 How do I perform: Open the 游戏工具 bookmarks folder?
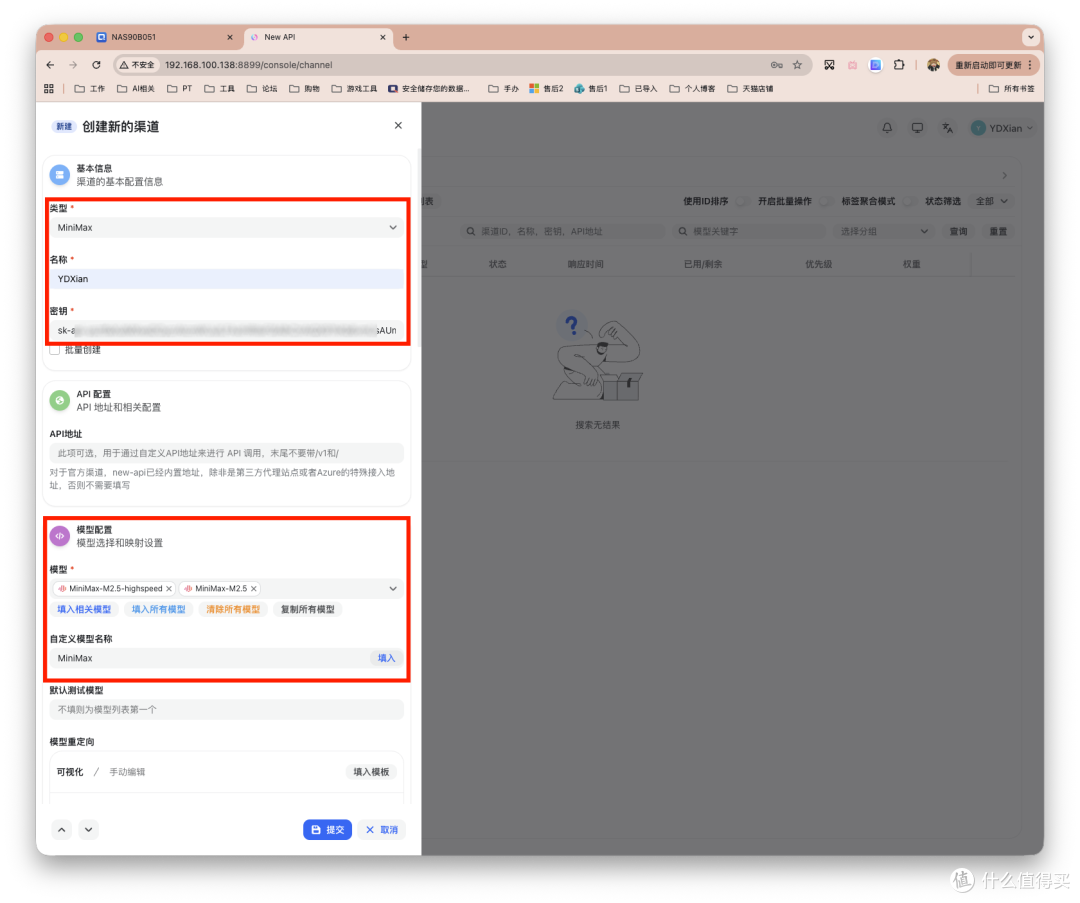pyautogui.click(x=354, y=89)
